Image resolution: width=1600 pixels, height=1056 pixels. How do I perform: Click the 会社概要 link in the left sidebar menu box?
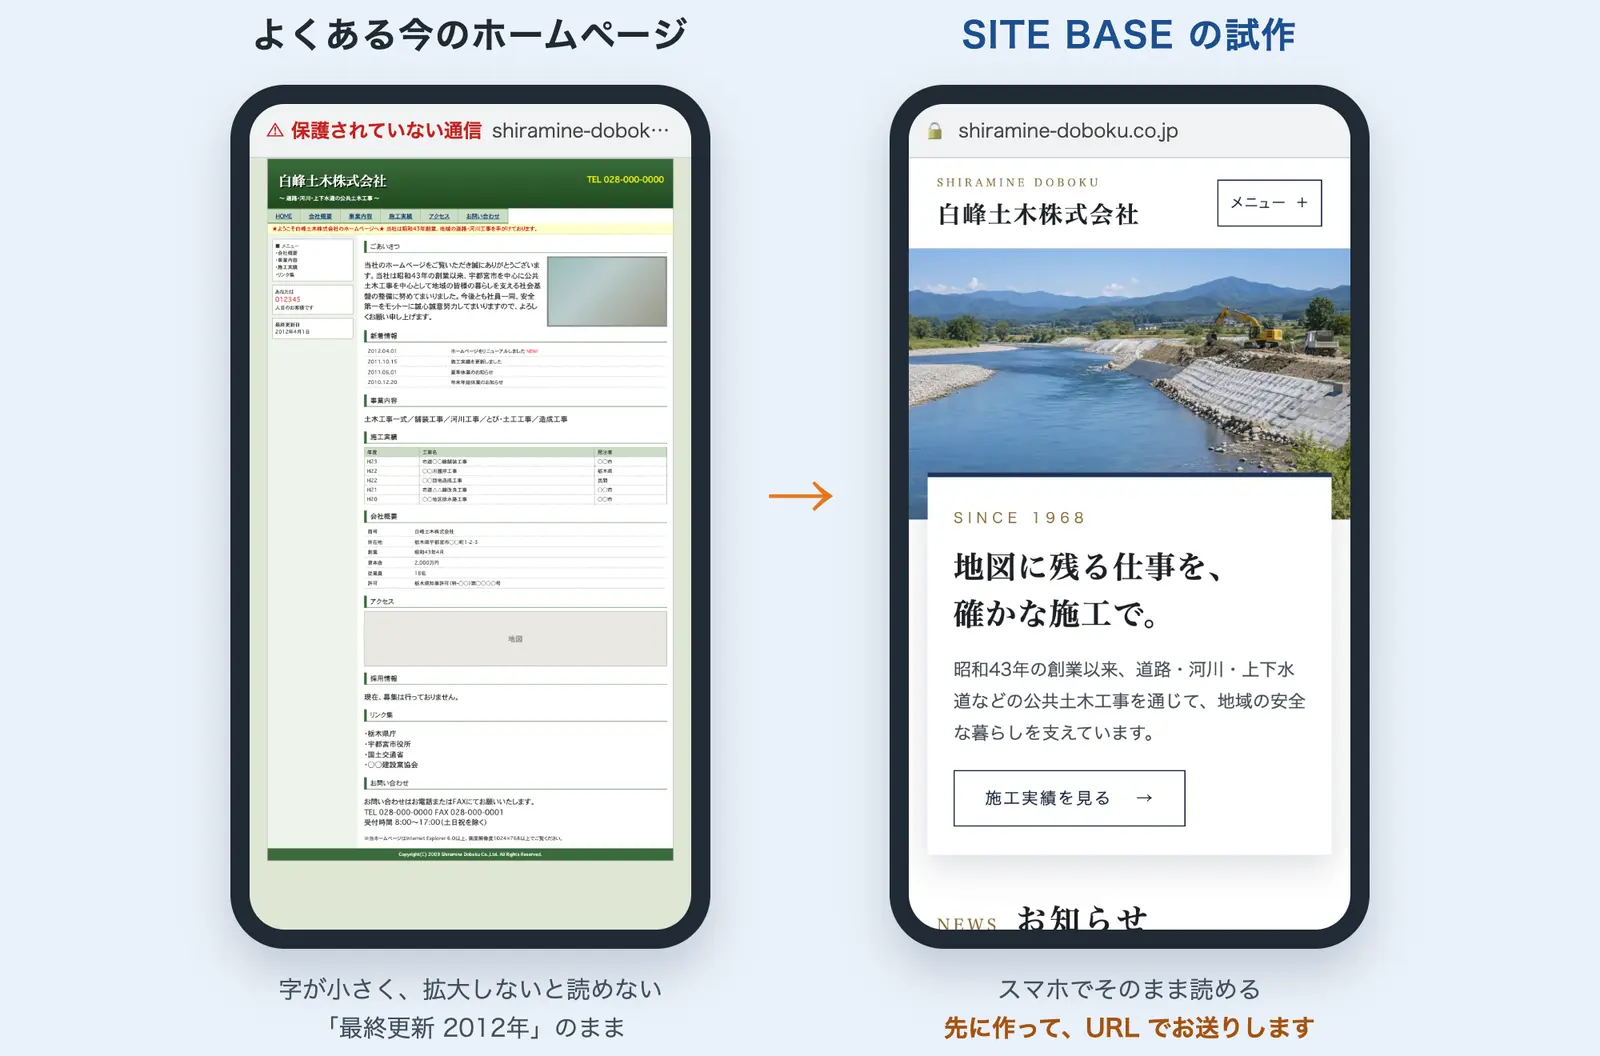click(x=287, y=253)
